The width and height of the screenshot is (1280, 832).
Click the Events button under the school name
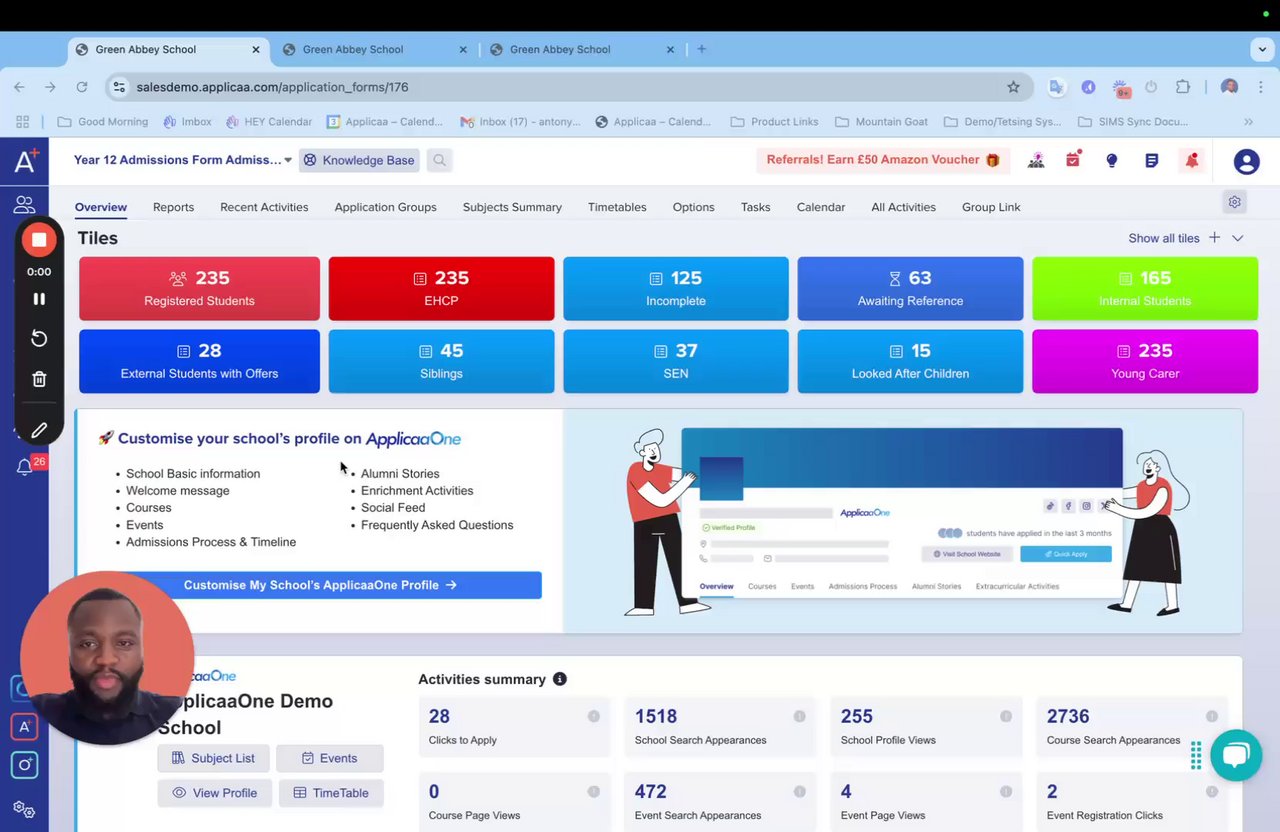point(329,758)
